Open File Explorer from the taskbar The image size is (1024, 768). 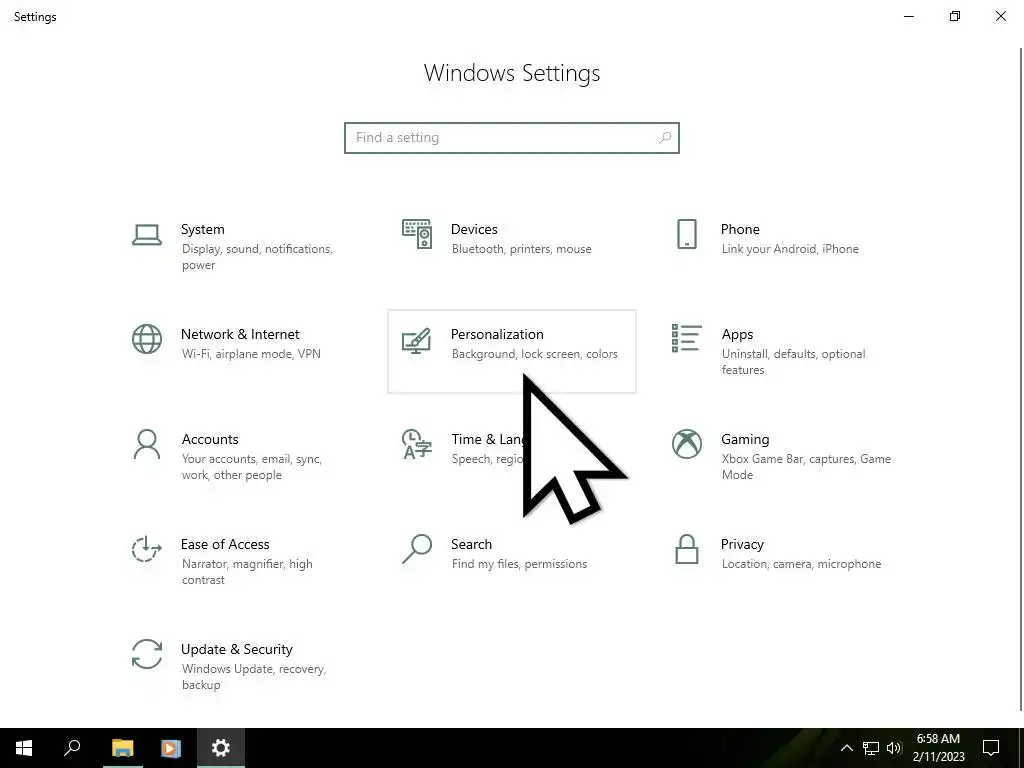pyautogui.click(x=122, y=748)
